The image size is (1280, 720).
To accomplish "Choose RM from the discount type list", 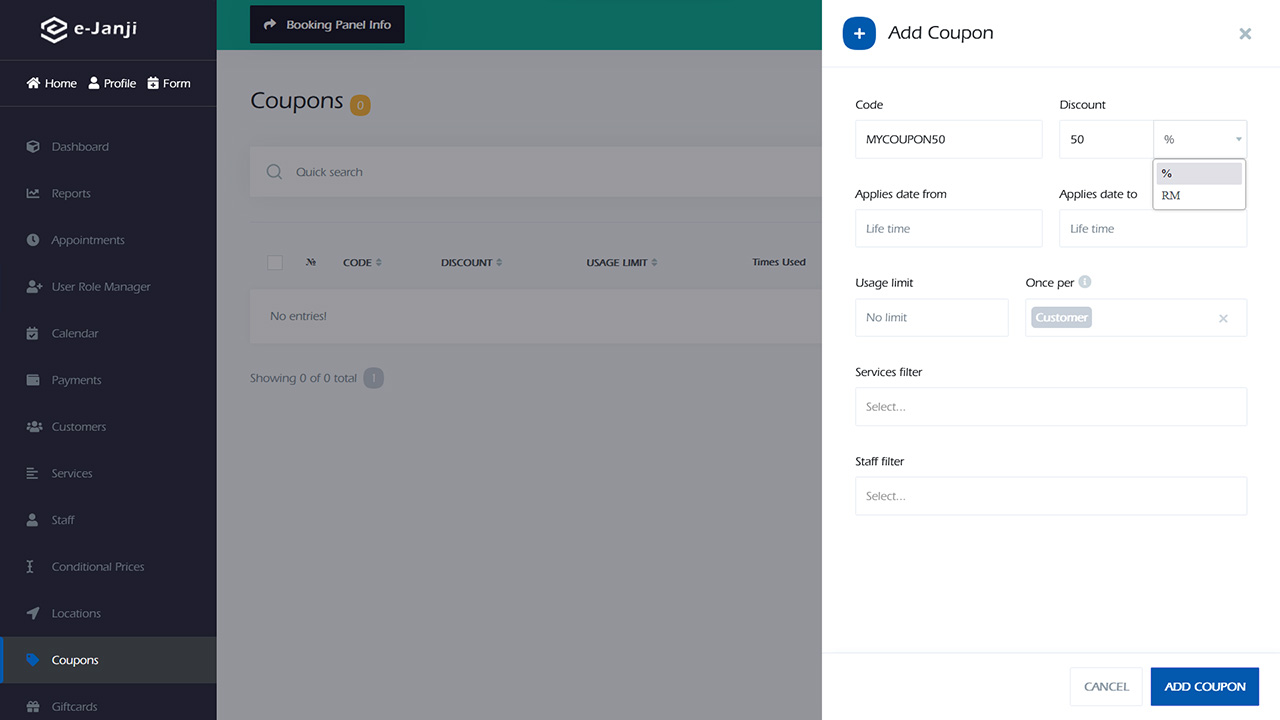I will pyautogui.click(x=1171, y=196).
